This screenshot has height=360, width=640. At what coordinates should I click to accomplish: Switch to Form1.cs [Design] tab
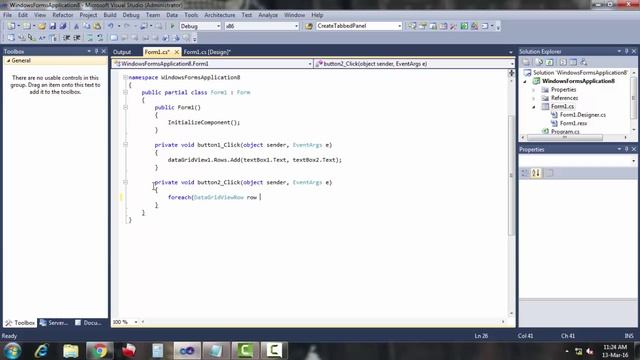[207, 52]
